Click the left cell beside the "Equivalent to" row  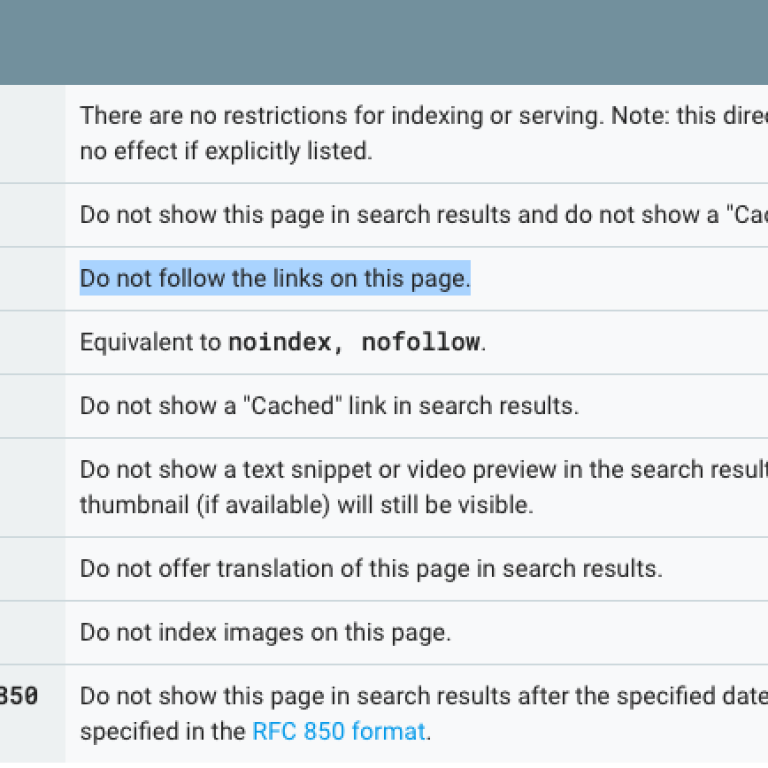[x=32, y=342]
